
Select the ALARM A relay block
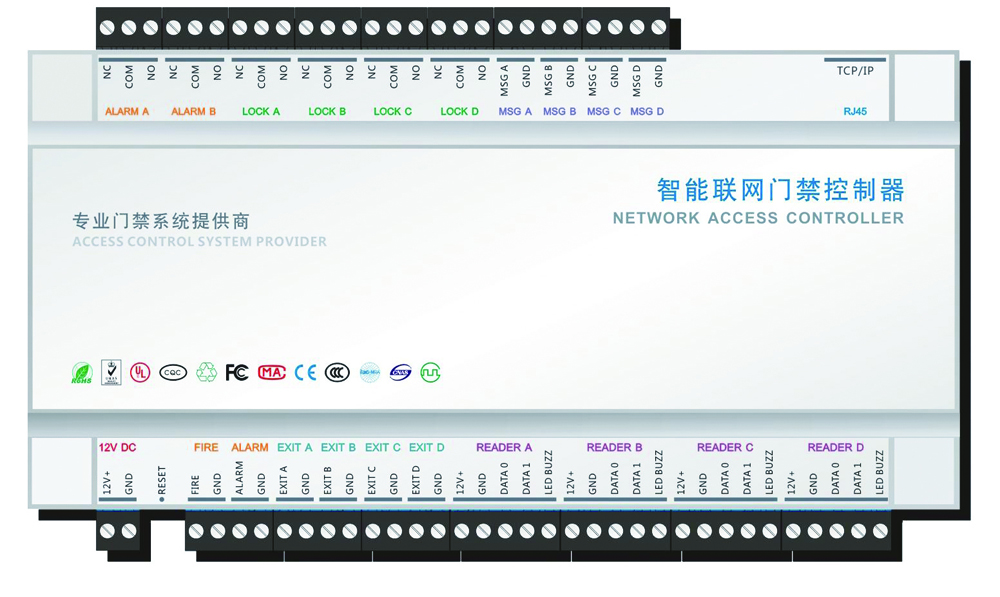127,111
